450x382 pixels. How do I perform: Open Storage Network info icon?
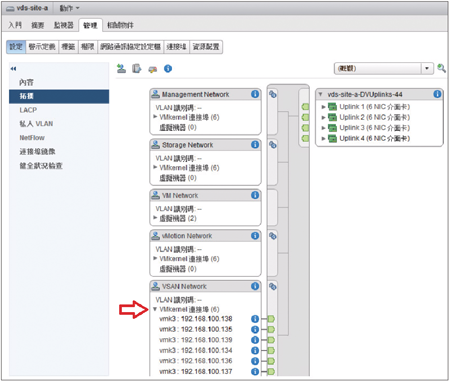(255, 144)
